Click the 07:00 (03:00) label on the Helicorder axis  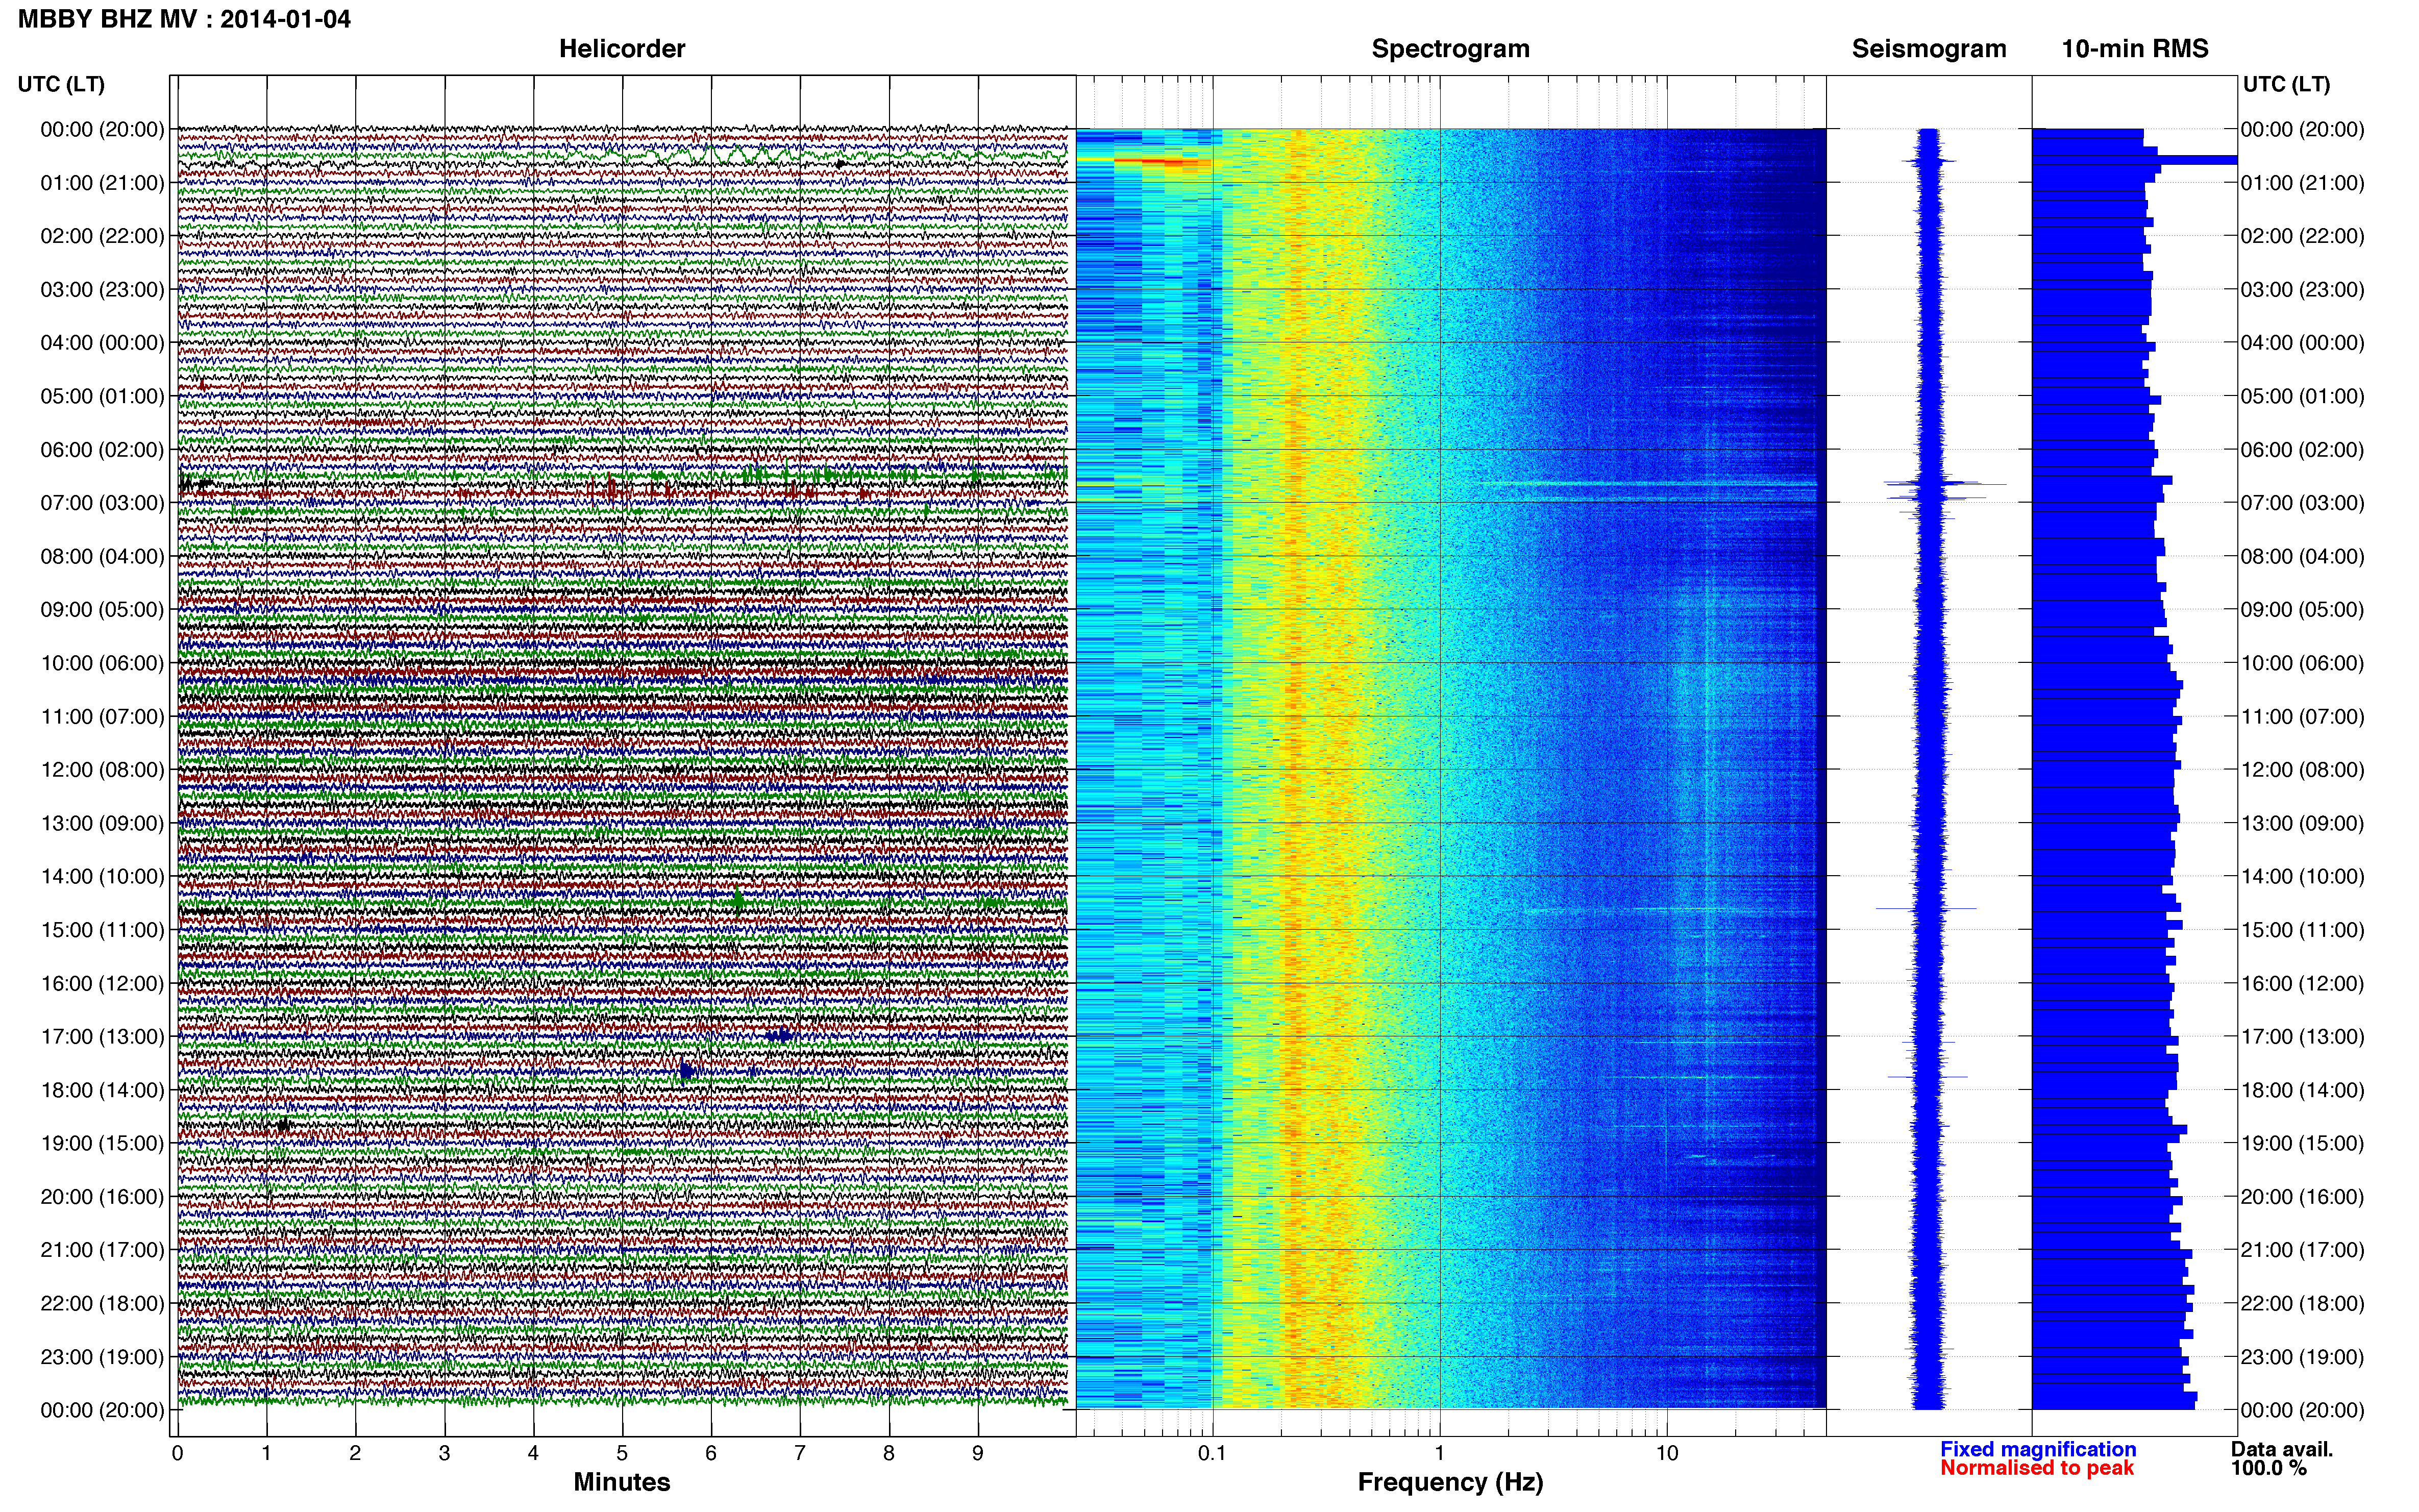click(x=102, y=503)
